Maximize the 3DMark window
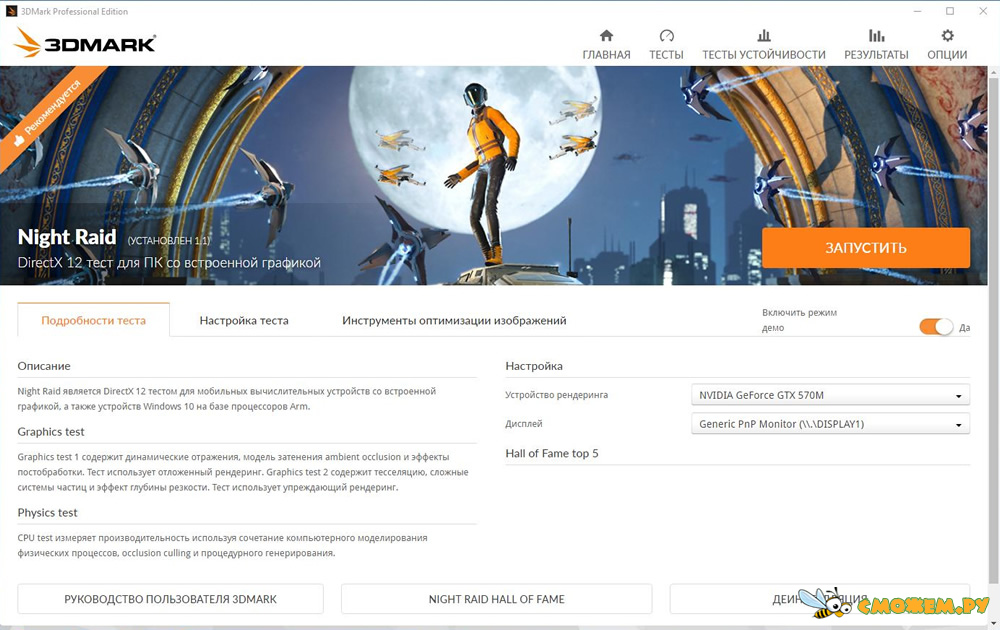Viewport: 1000px width, 630px height. (950, 11)
